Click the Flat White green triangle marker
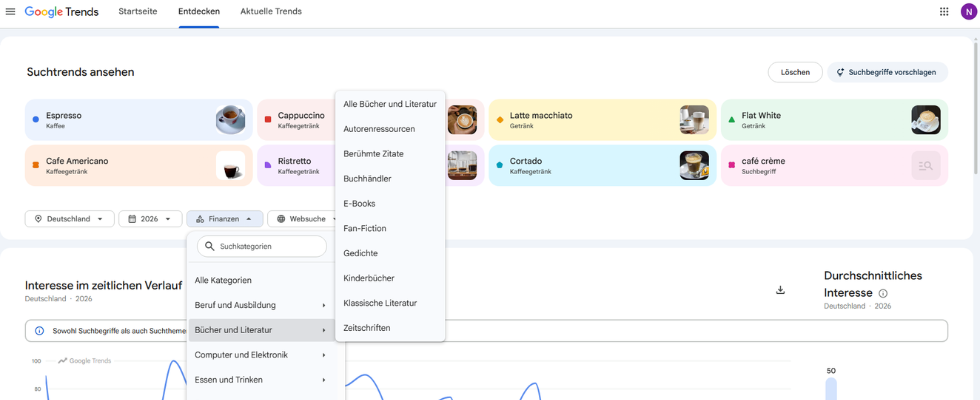Viewport: 980px width, 400px height. pos(731,119)
